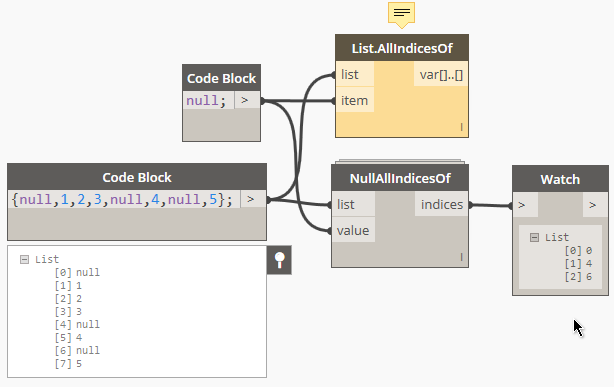Select the Watch node title bar
The height and width of the screenshot is (387, 614).
pyautogui.click(x=560, y=179)
